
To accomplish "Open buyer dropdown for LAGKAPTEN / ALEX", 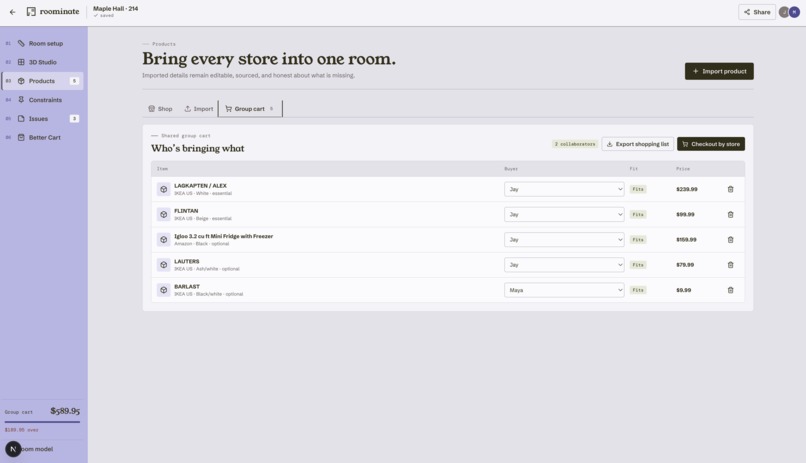I will (564, 189).
